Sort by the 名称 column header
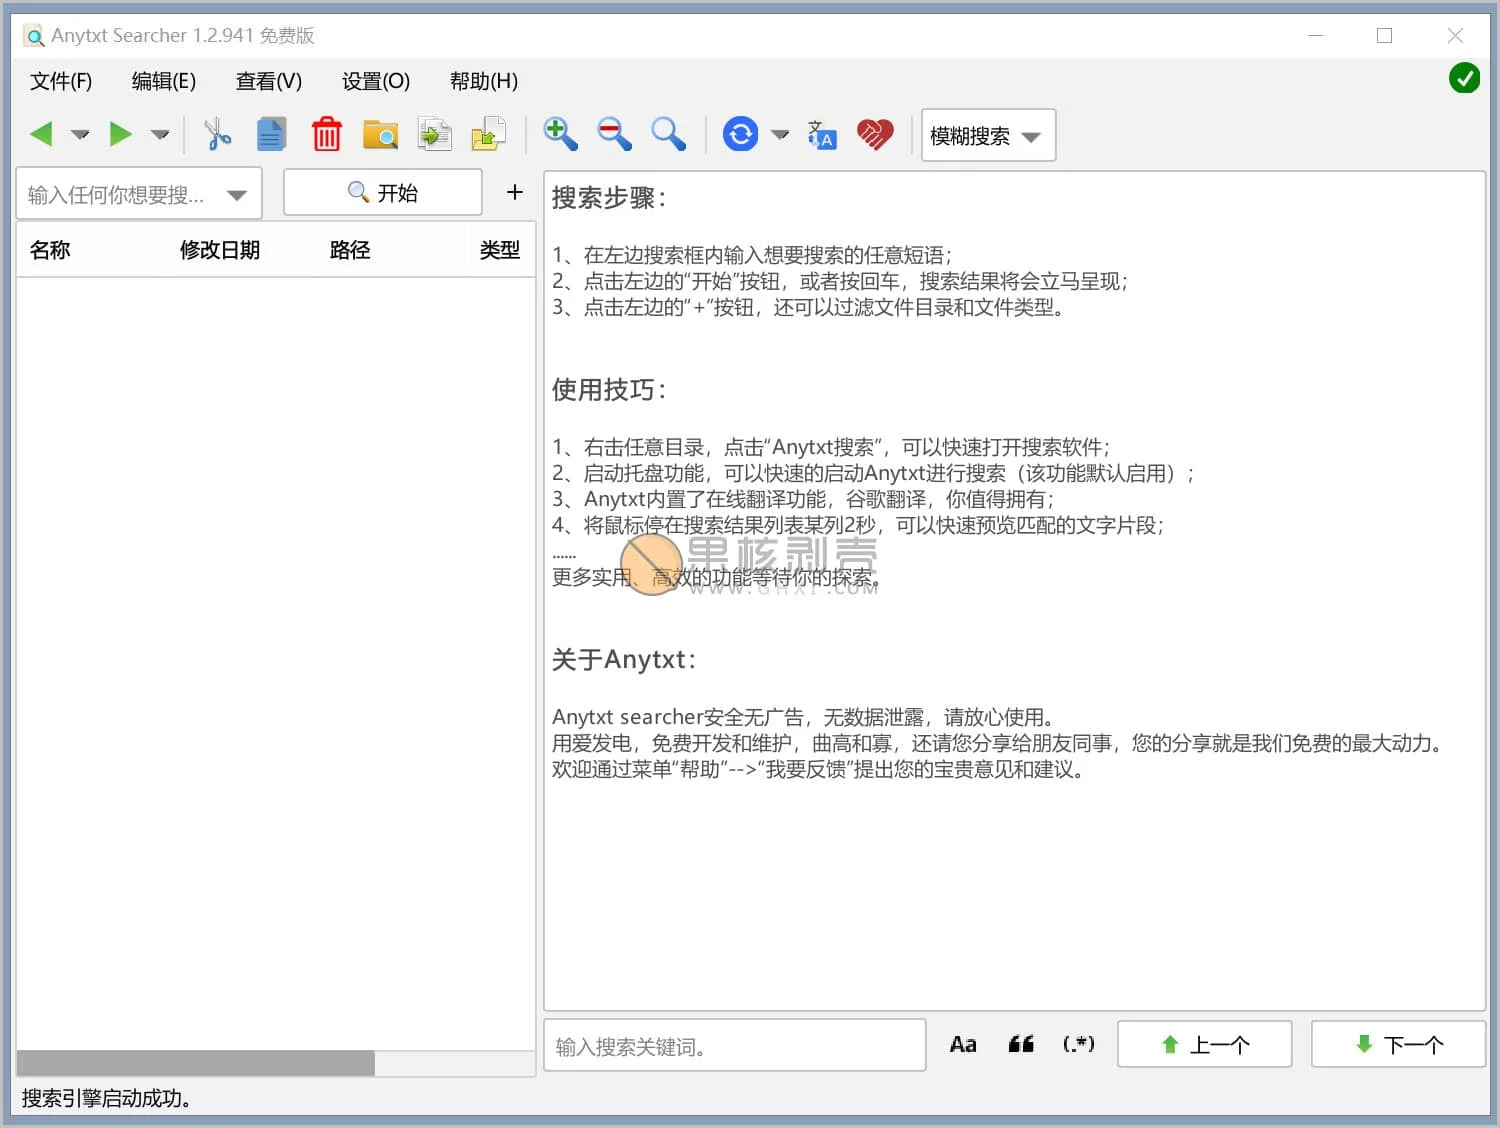The width and height of the screenshot is (1500, 1128). (x=50, y=250)
